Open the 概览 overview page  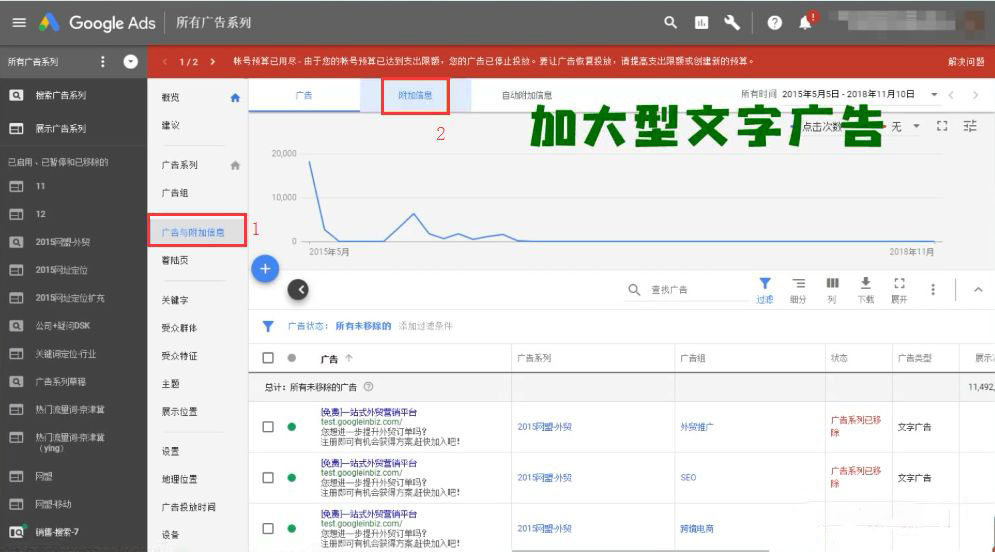click(x=170, y=97)
